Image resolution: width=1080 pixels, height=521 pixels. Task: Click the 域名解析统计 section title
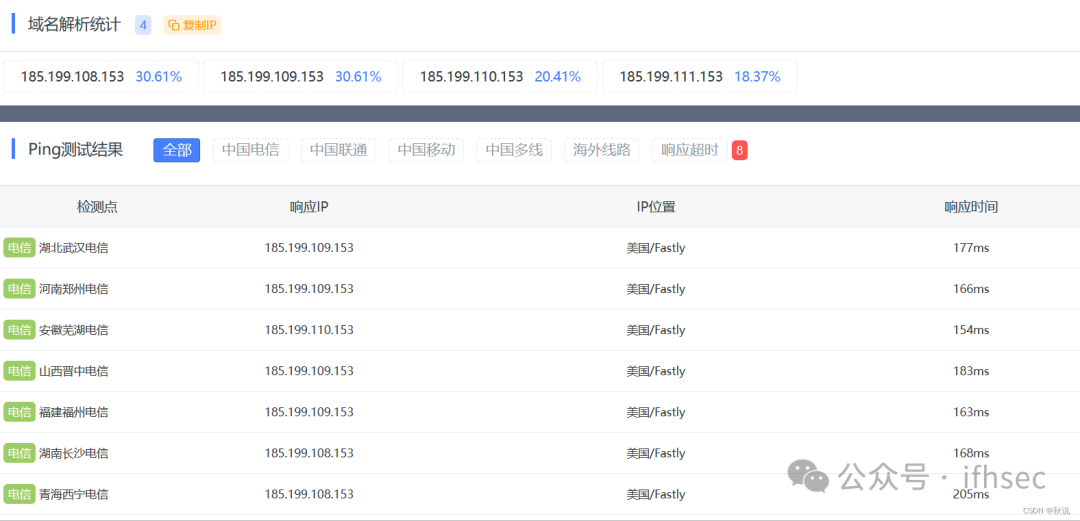click(x=74, y=25)
